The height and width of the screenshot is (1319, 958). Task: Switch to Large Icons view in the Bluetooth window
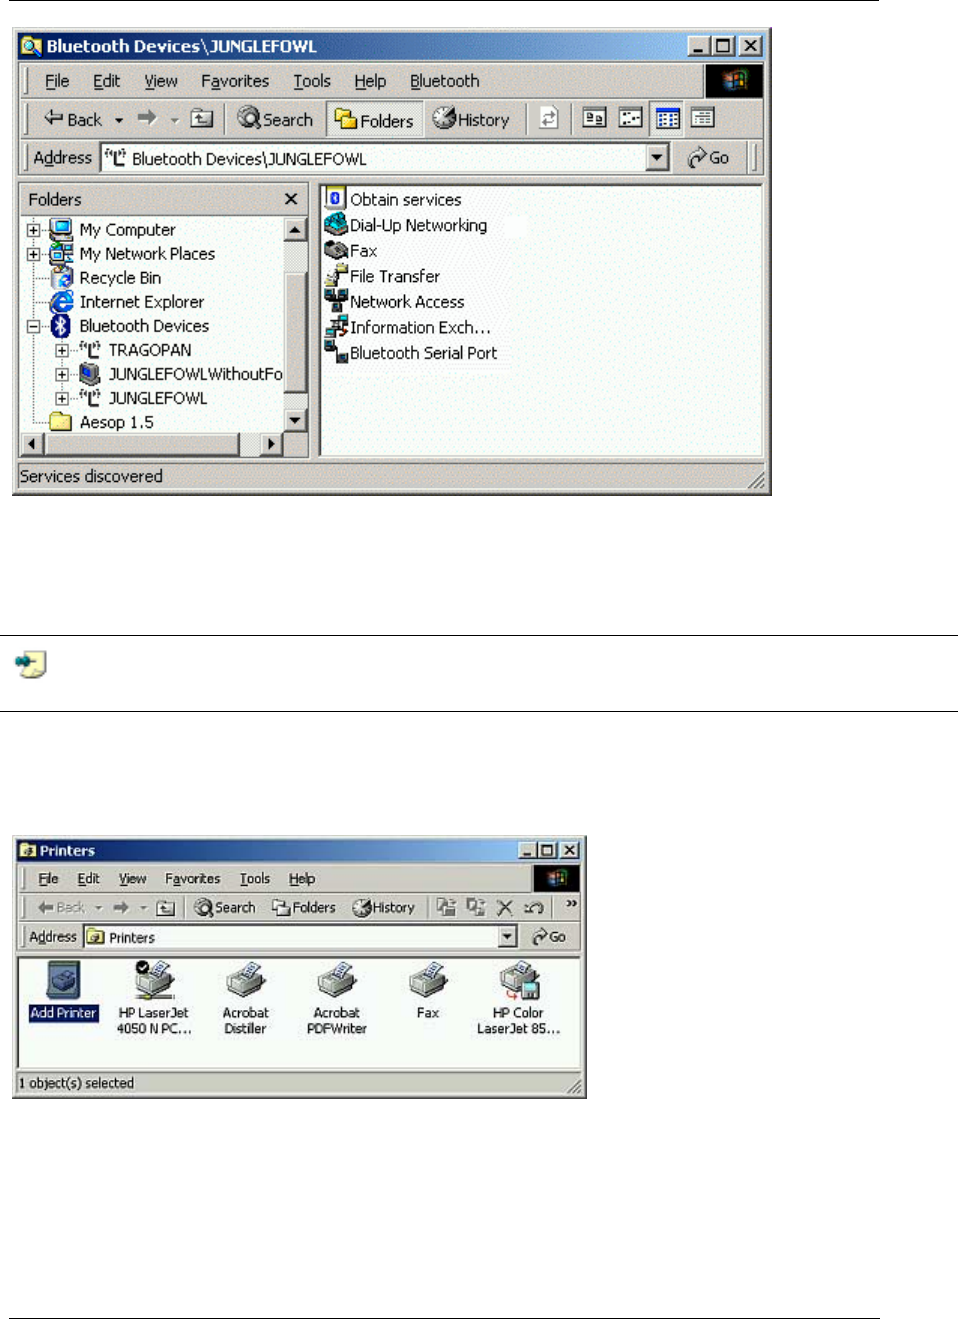[x=594, y=118]
